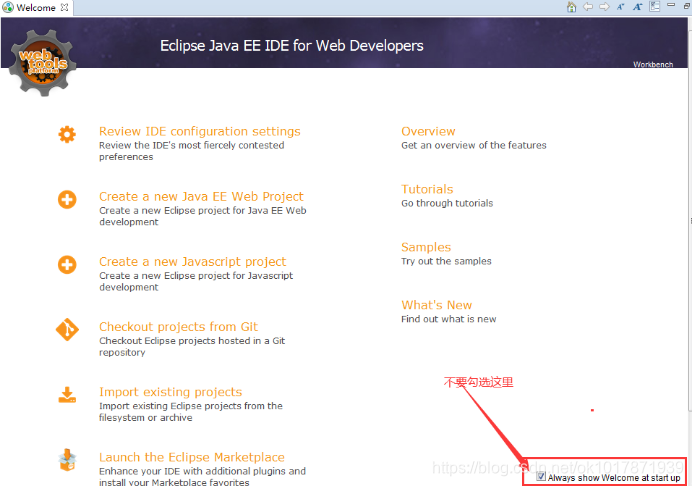The height and width of the screenshot is (486, 693).
Task: Click text 'Try out the samples'
Action: pyautogui.click(x=446, y=261)
